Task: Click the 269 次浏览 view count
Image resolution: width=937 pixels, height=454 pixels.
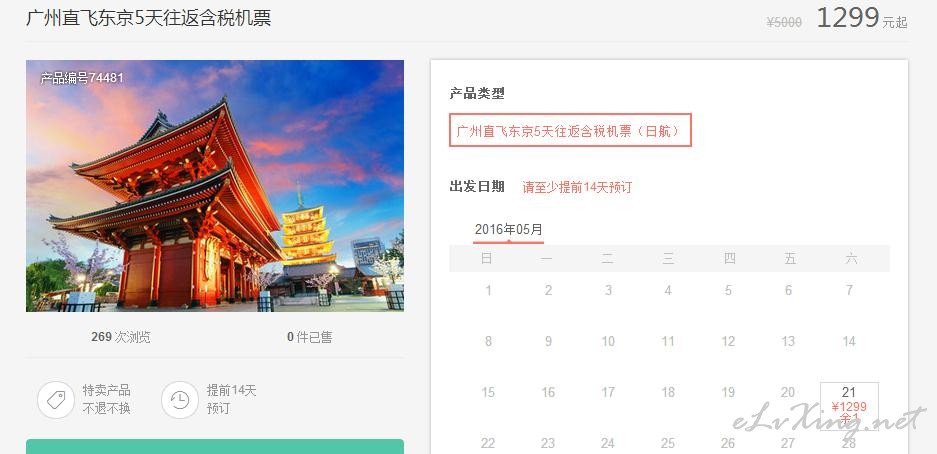Action: pos(121,337)
